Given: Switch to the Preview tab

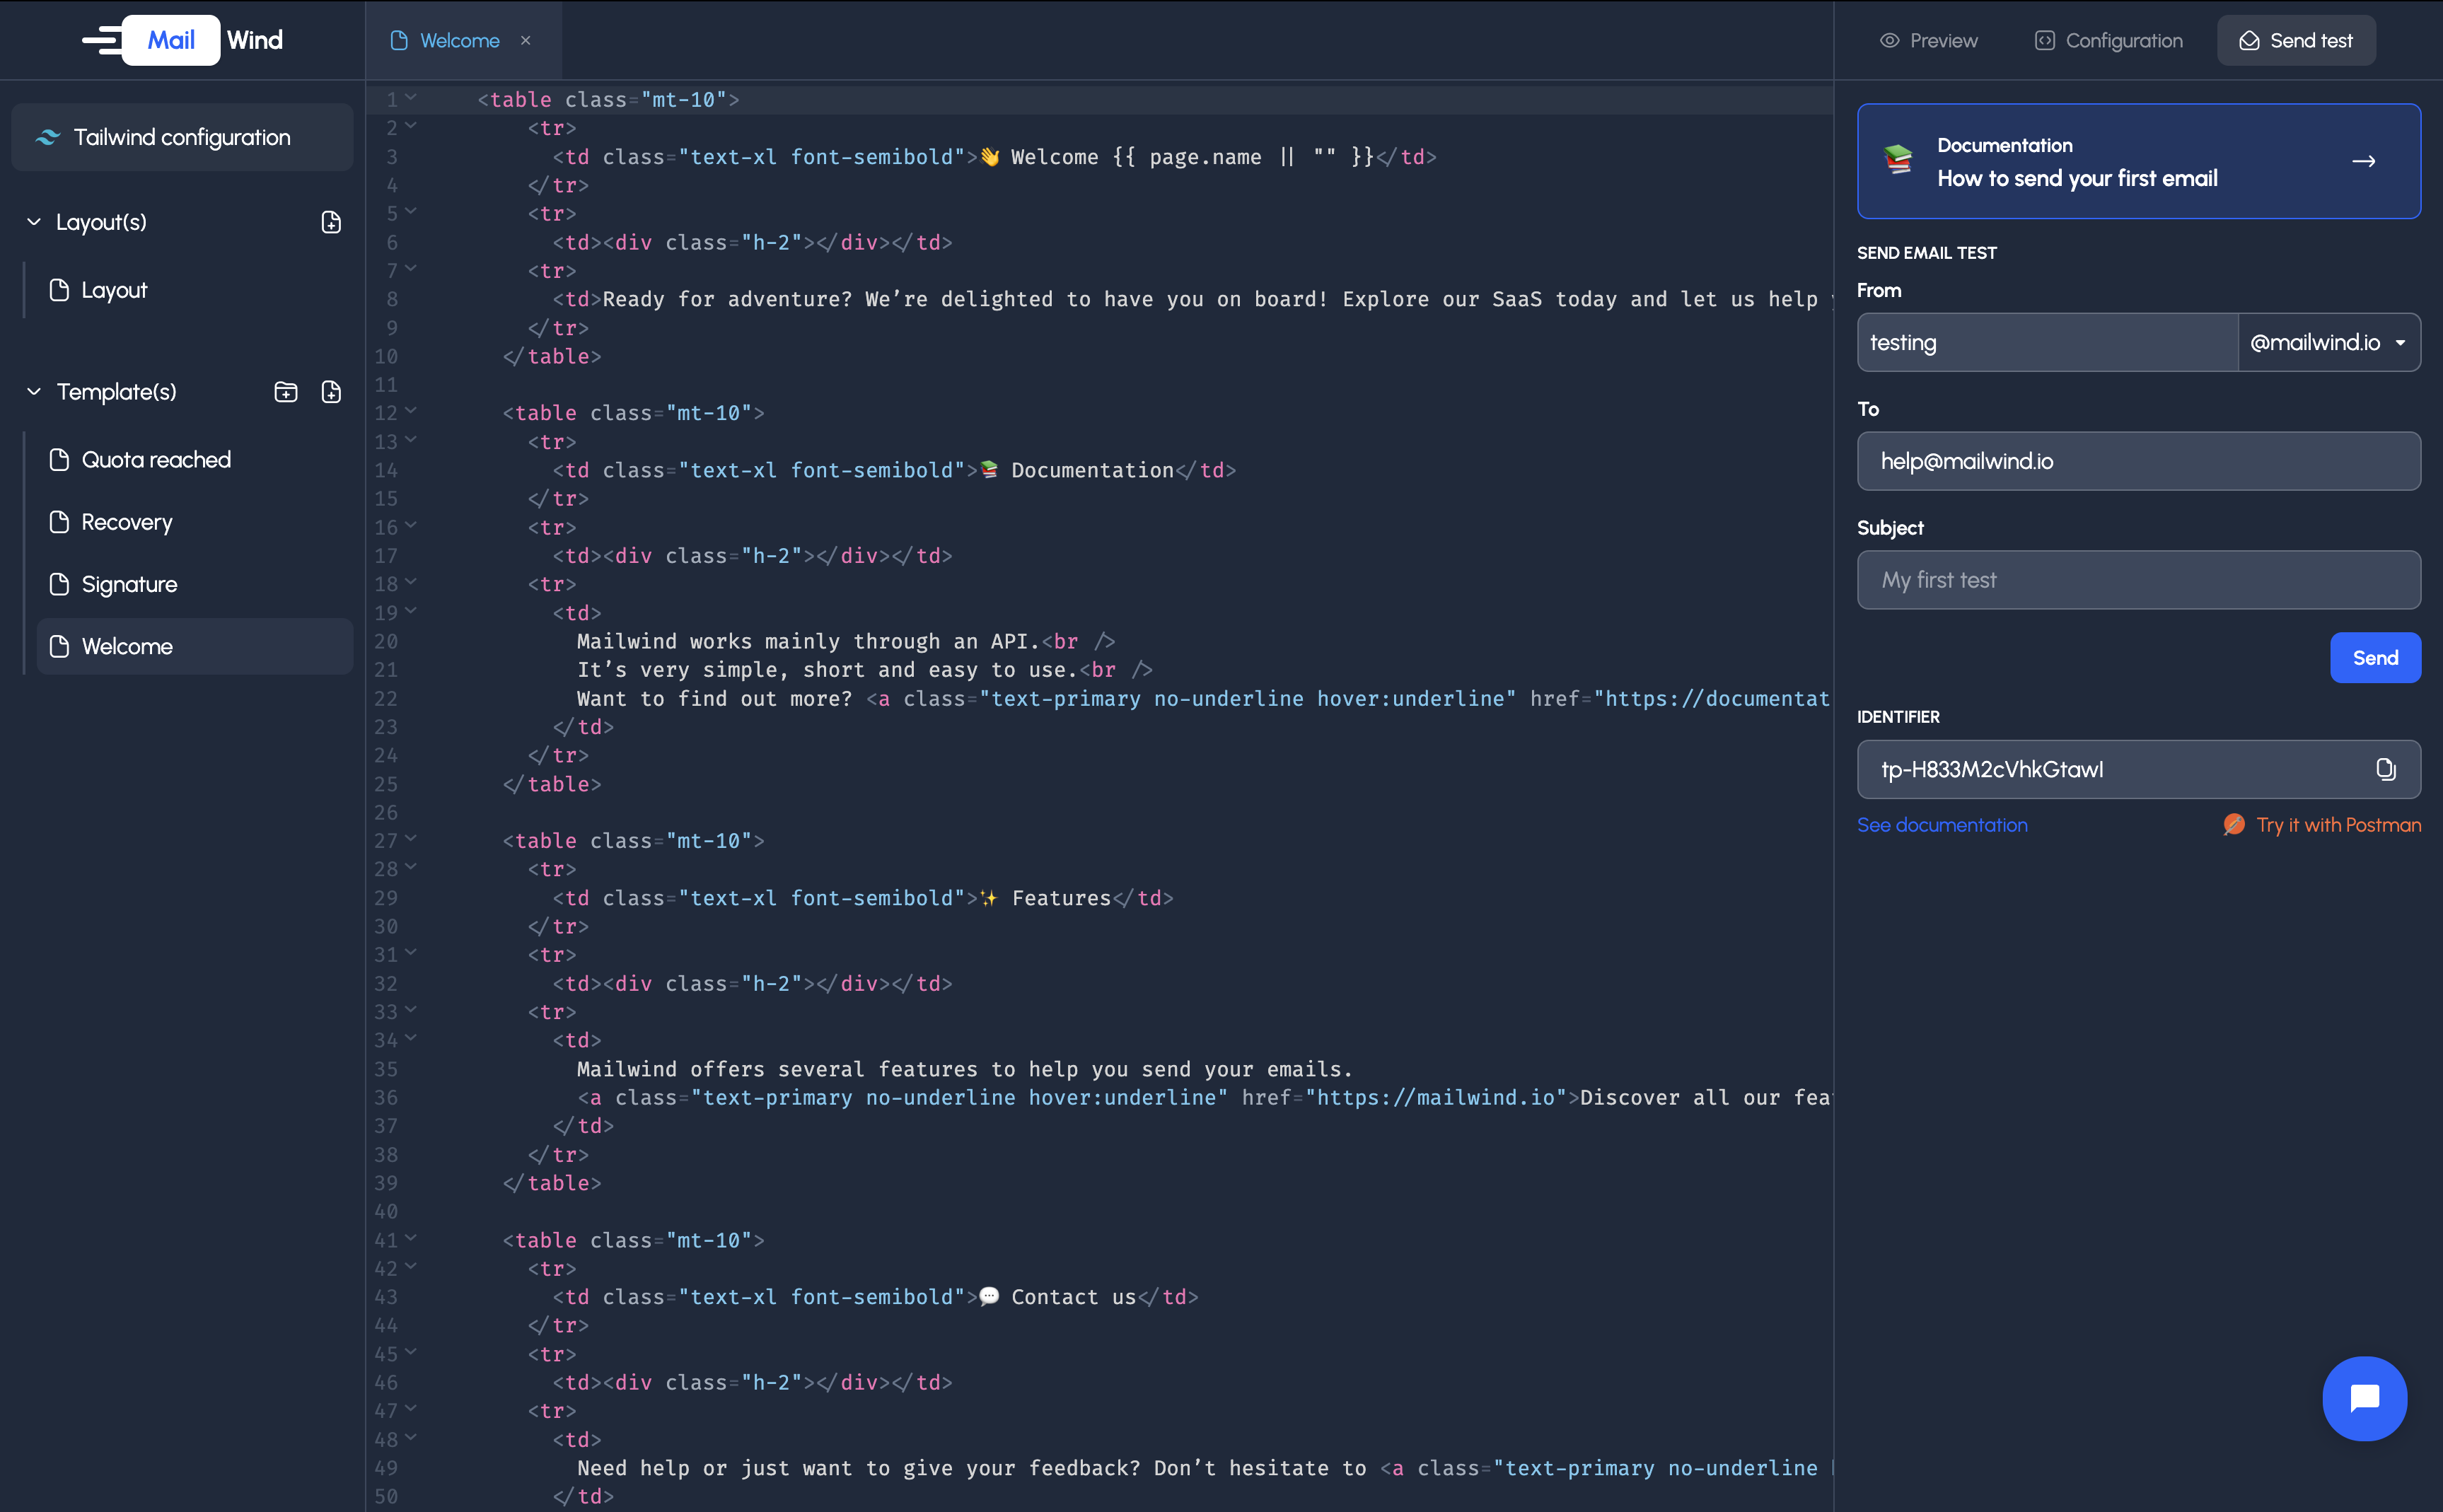Looking at the screenshot, I should tap(1928, 40).
